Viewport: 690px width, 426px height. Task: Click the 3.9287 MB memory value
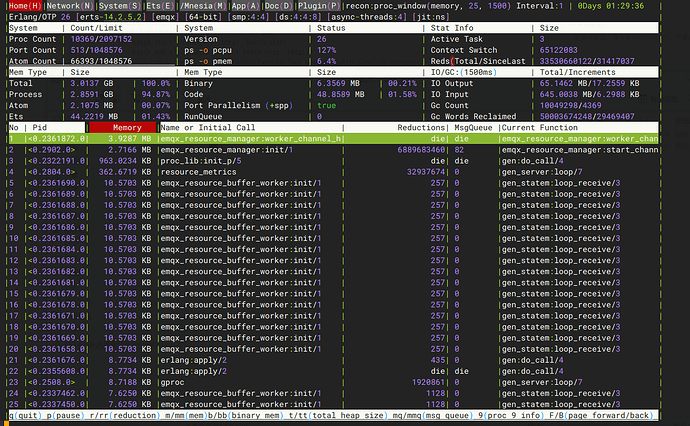tap(130, 139)
